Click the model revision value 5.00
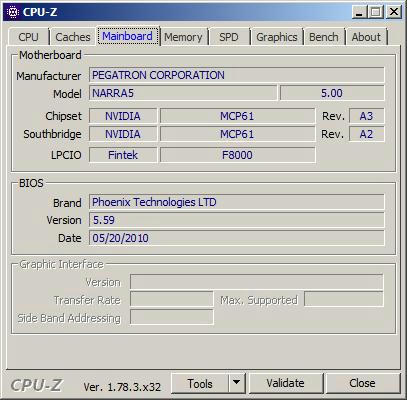407x400 pixels. tap(332, 93)
